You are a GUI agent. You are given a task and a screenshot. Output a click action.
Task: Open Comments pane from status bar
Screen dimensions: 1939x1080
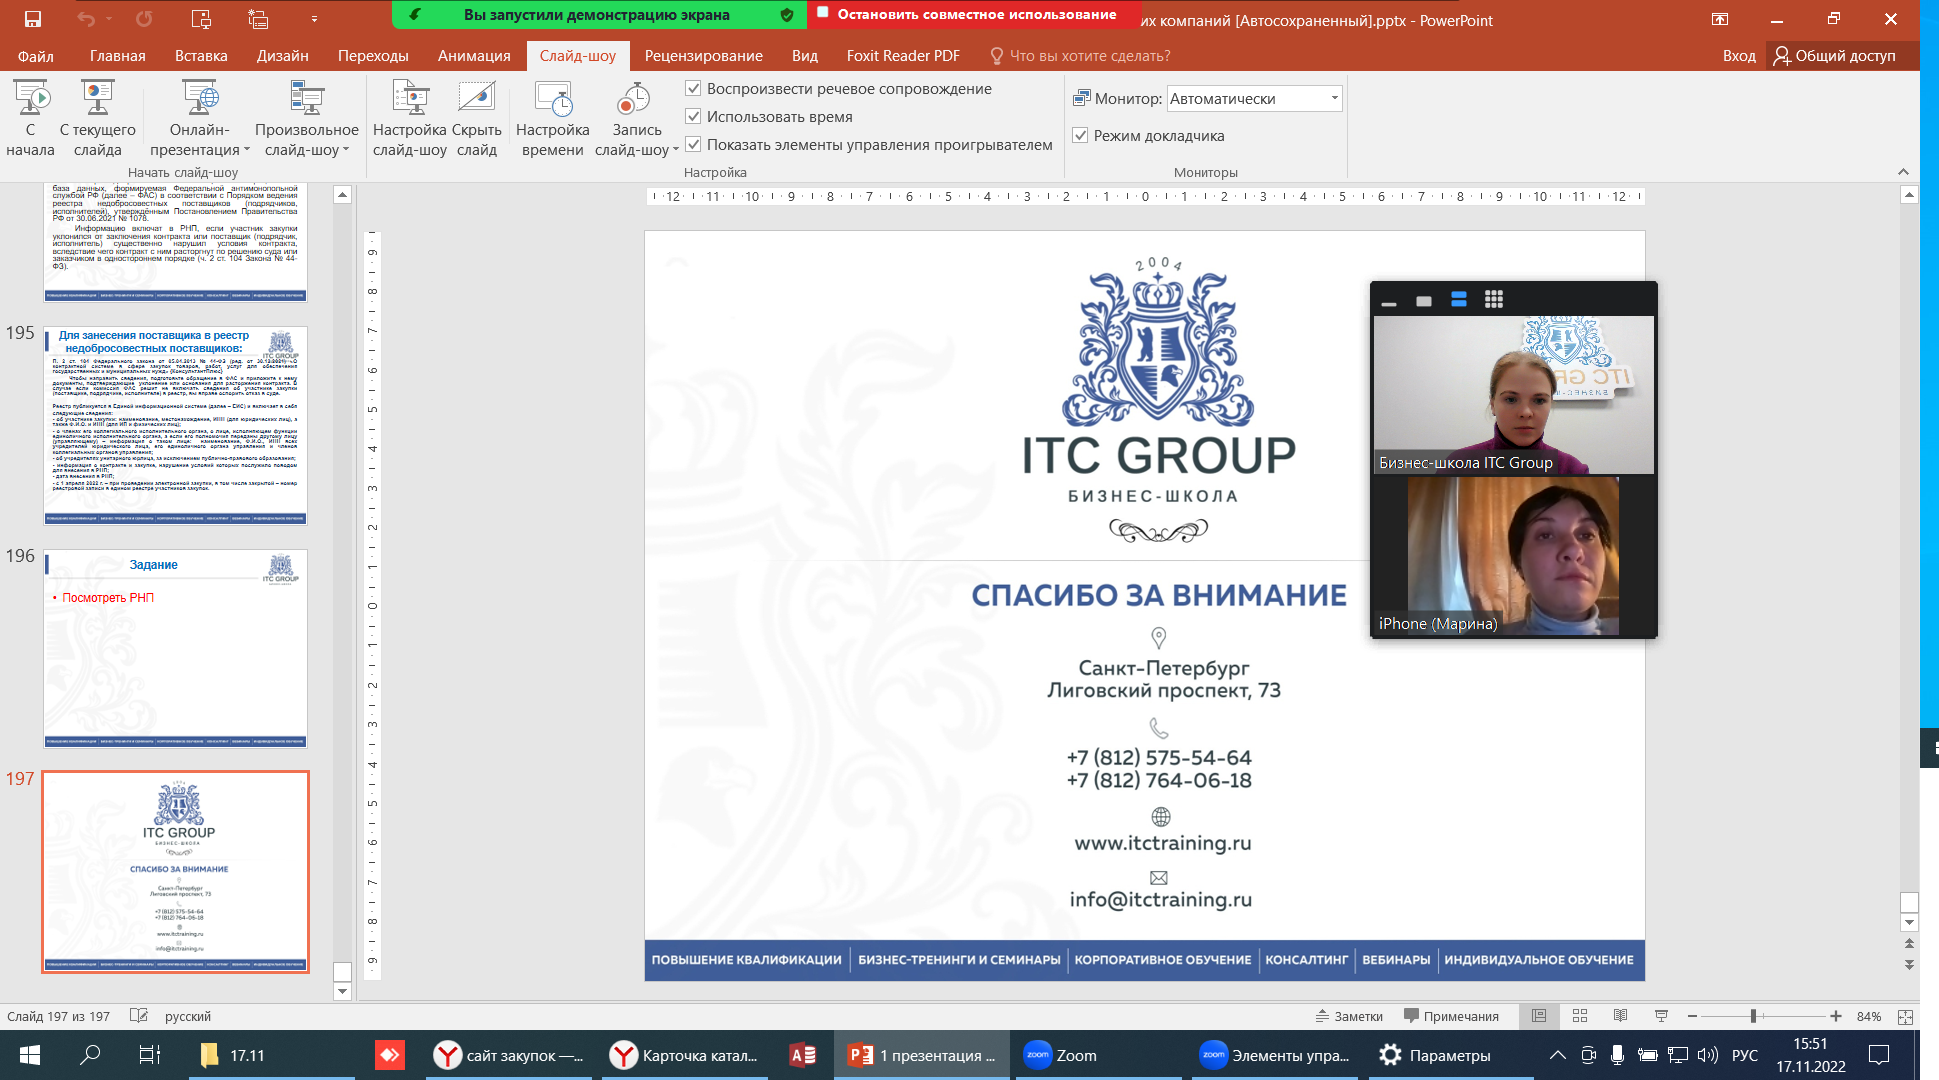(1451, 1016)
